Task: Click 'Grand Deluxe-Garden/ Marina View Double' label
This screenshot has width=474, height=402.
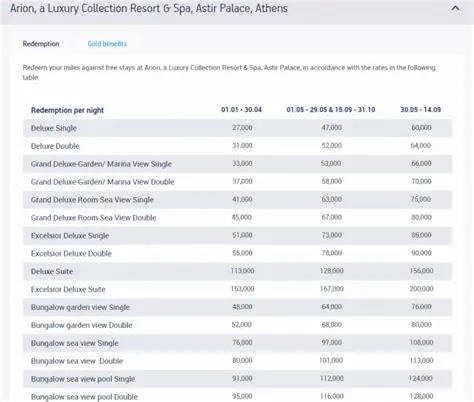Action: point(103,182)
